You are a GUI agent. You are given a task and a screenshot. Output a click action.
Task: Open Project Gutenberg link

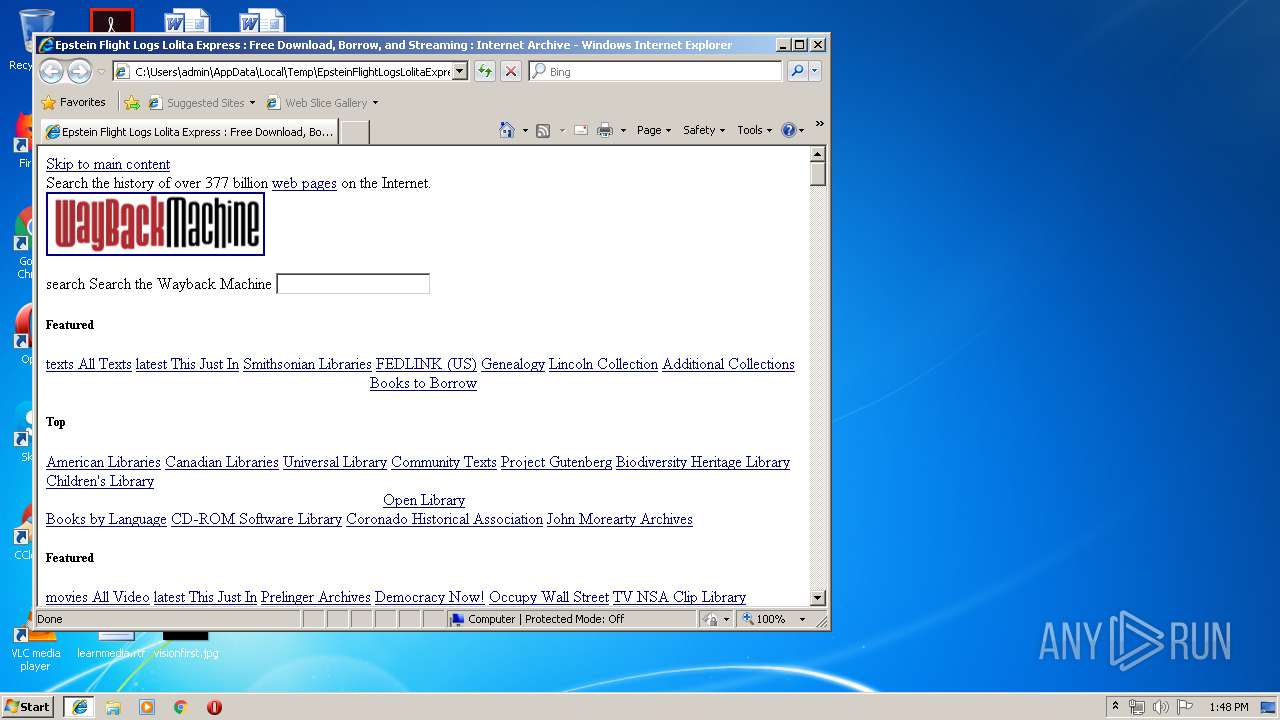click(x=556, y=462)
